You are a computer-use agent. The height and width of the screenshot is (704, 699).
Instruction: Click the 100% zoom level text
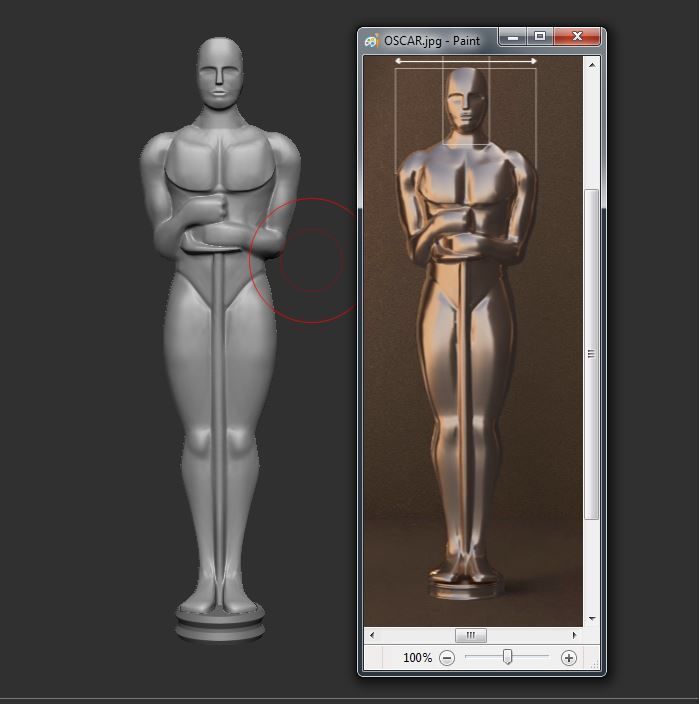(418, 658)
